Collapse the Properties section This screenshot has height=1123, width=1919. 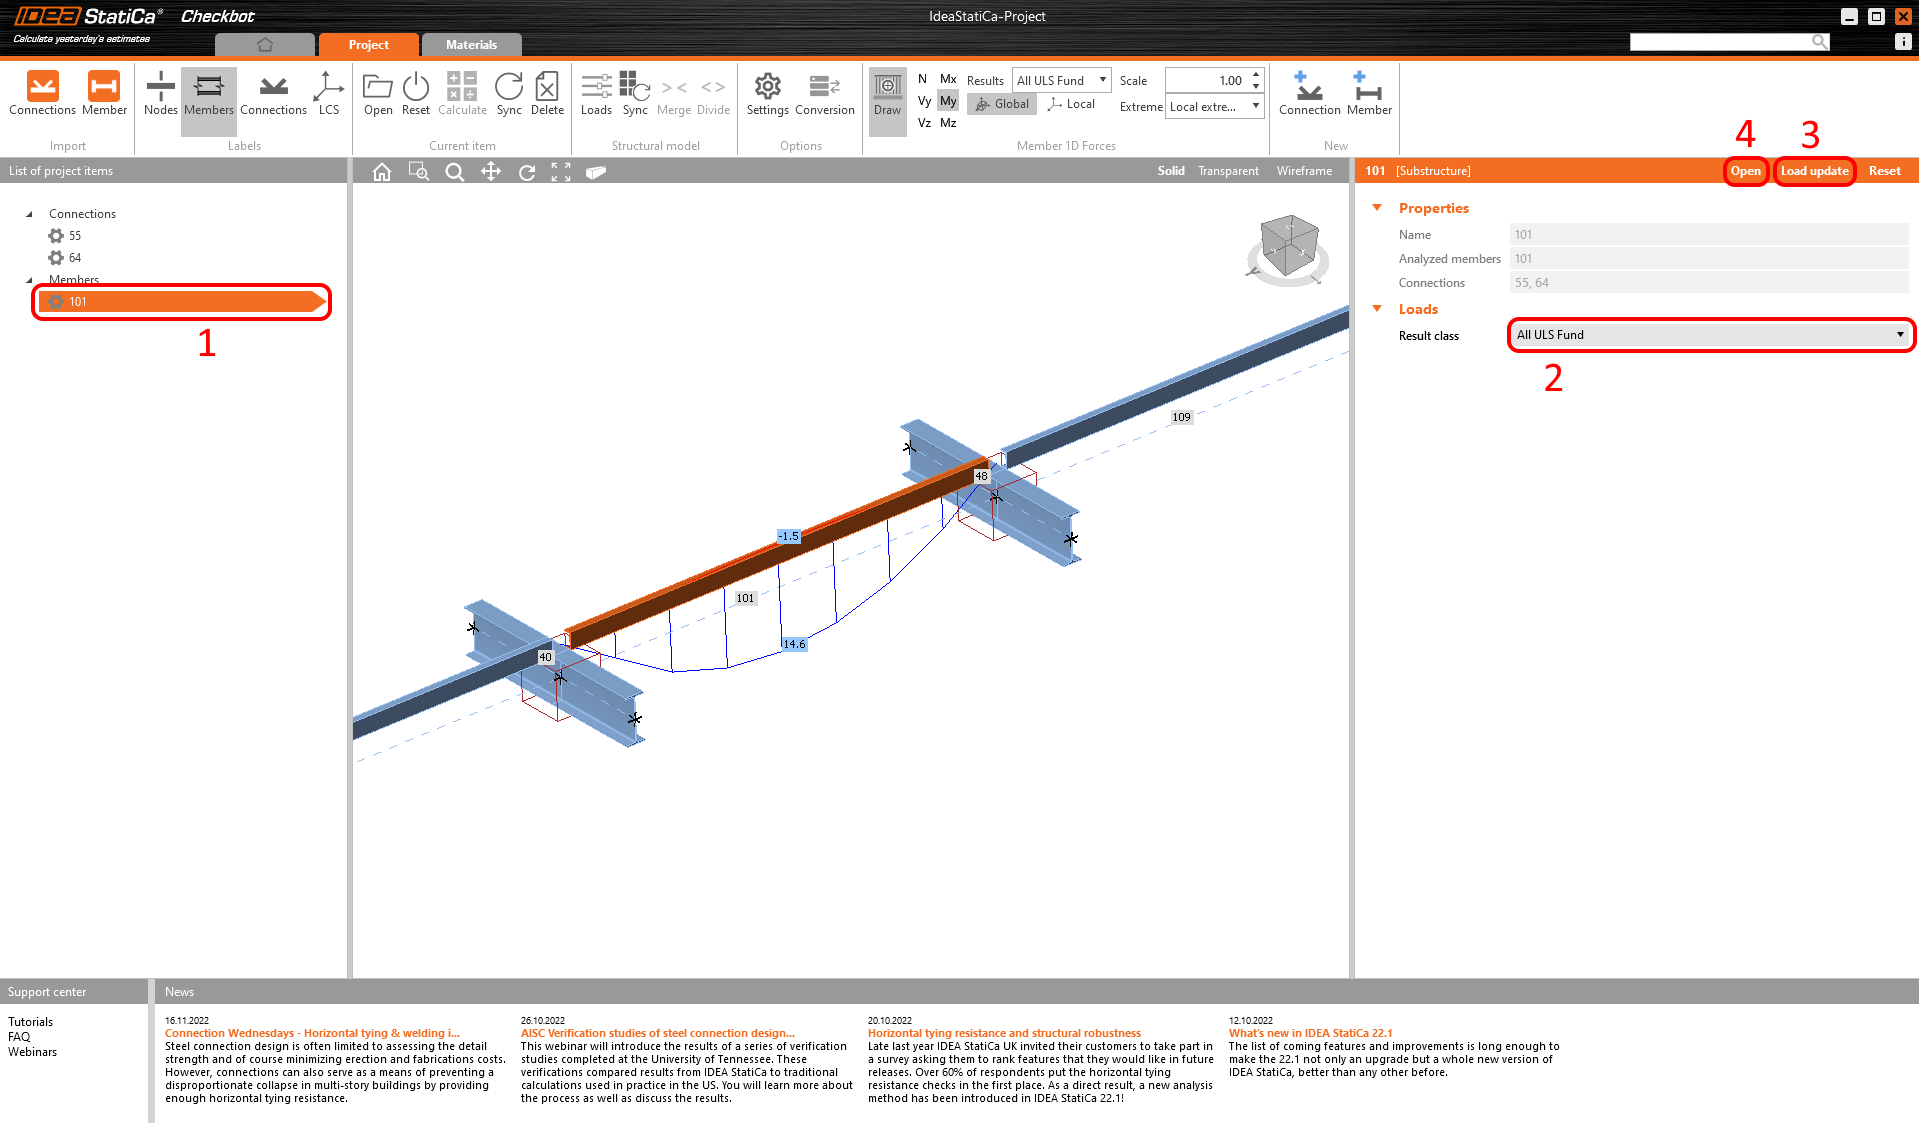[1377, 208]
